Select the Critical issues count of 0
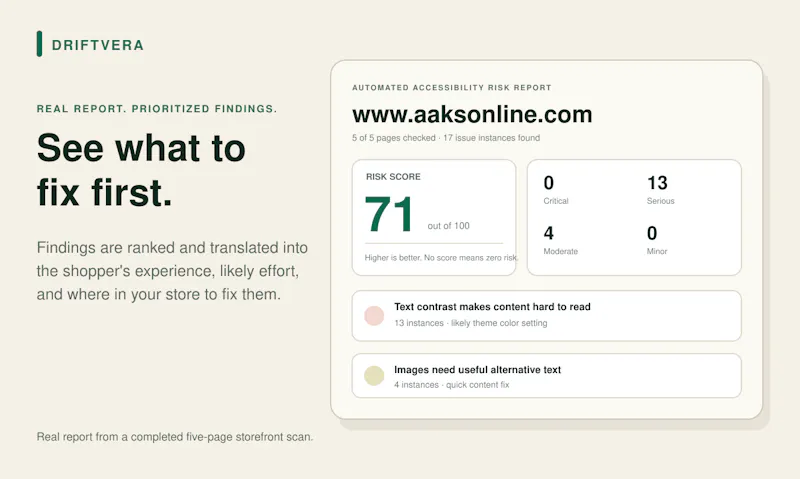This screenshot has width=800, height=479. tap(548, 183)
